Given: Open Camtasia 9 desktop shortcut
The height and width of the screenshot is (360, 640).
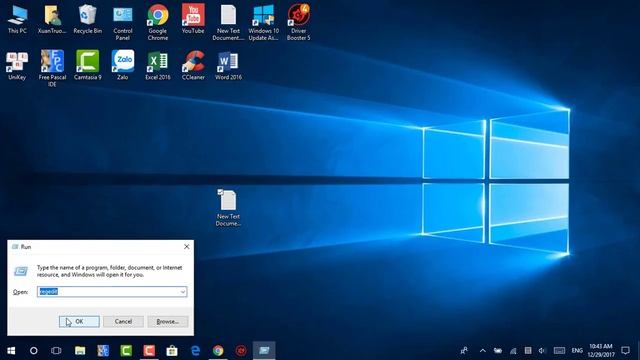Looking at the screenshot, I should (87, 65).
